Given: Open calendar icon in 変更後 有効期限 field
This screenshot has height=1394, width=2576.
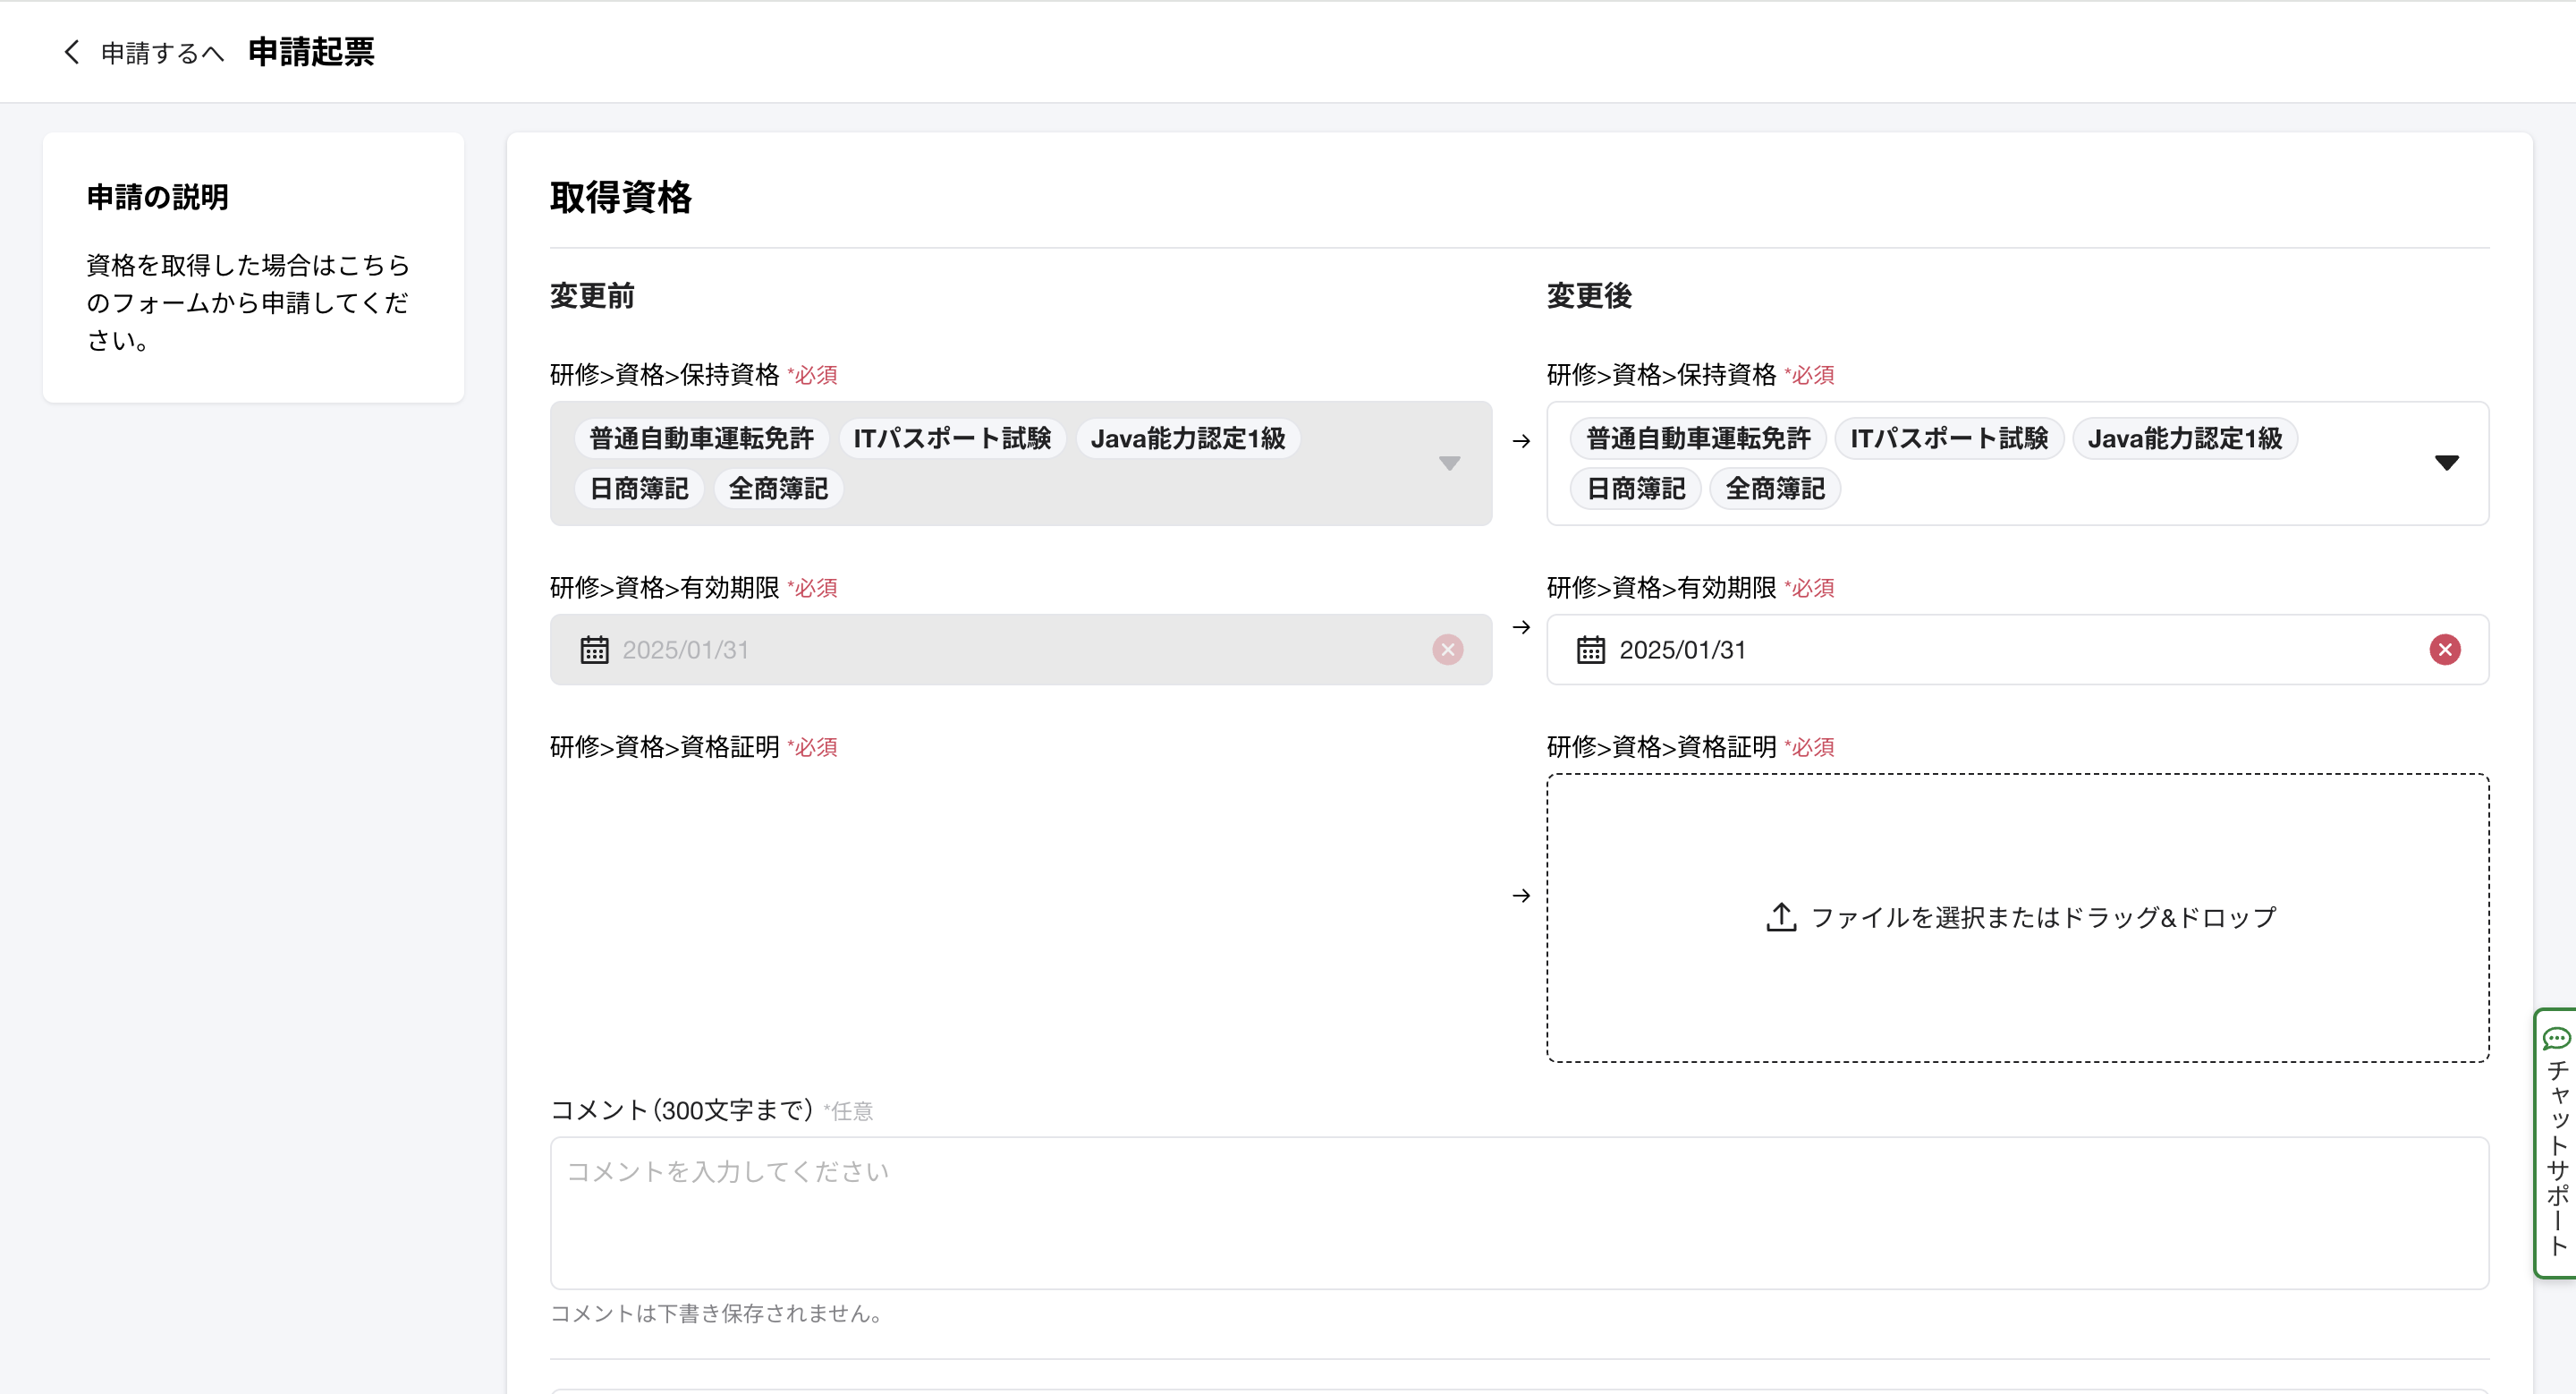Looking at the screenshot, I should click(x=1590, y=650).
